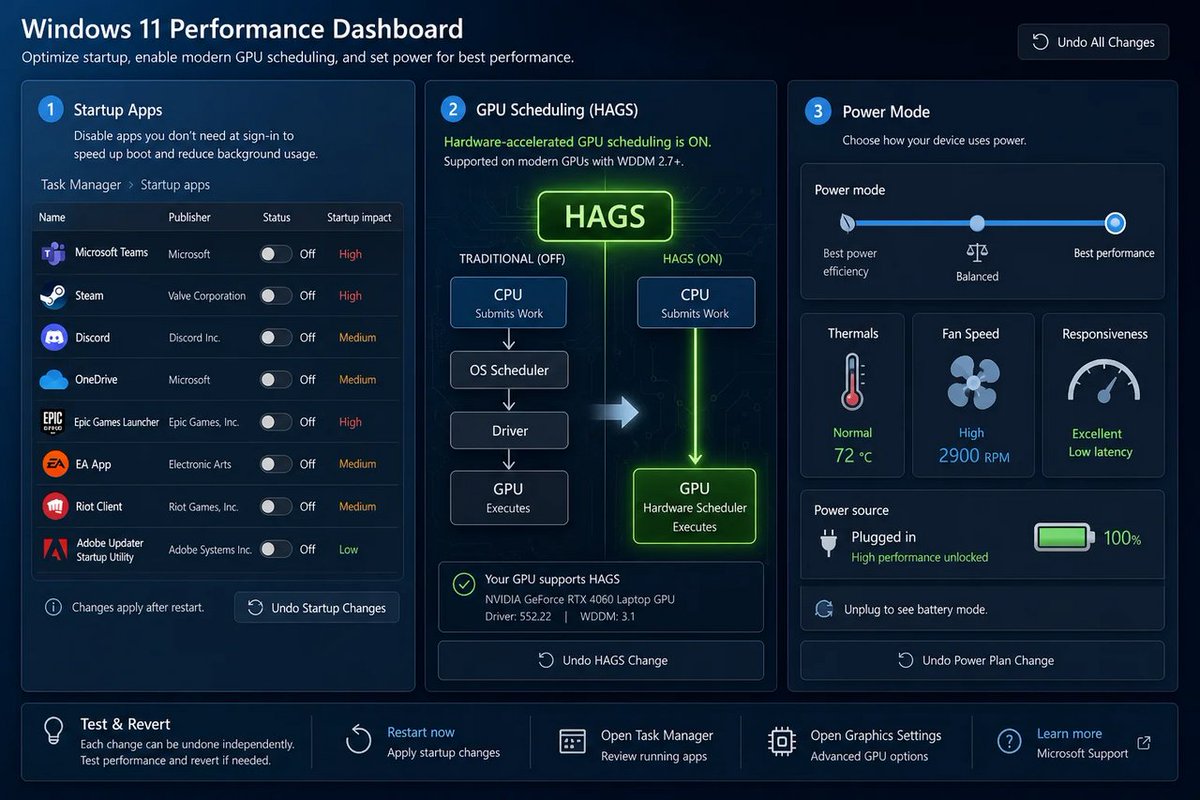
Task: Click GPU Hardware Scheduler Executes box
Action: click(x=695, y=506)
